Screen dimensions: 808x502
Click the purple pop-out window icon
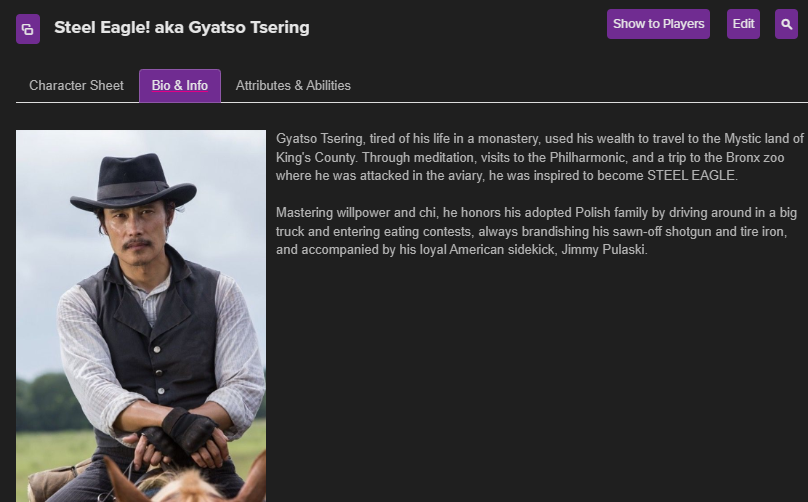pos(28,28)
